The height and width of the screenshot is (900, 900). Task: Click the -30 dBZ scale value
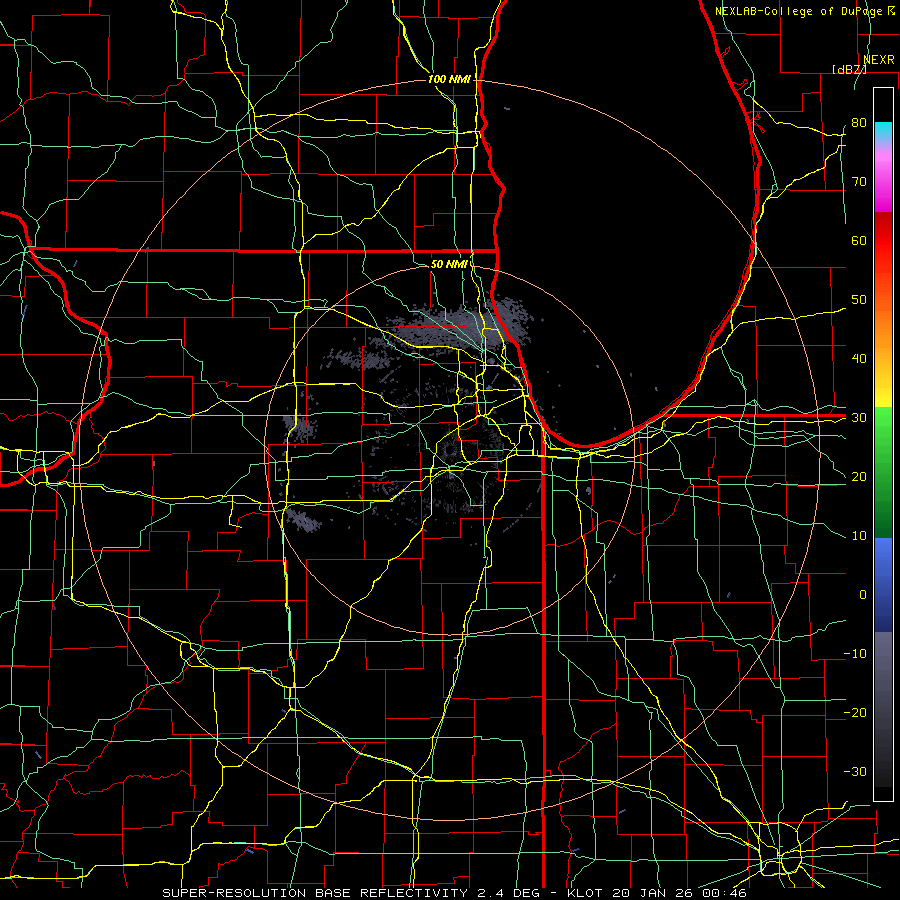pyautogui.click(x=855, y=771)
